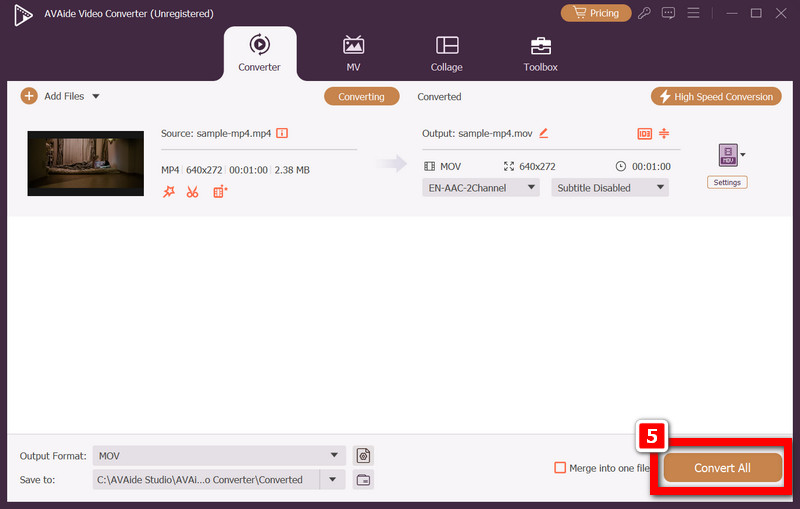Click the AVAide app logo icon
This screenshot has width=800, height=509.
23,14
